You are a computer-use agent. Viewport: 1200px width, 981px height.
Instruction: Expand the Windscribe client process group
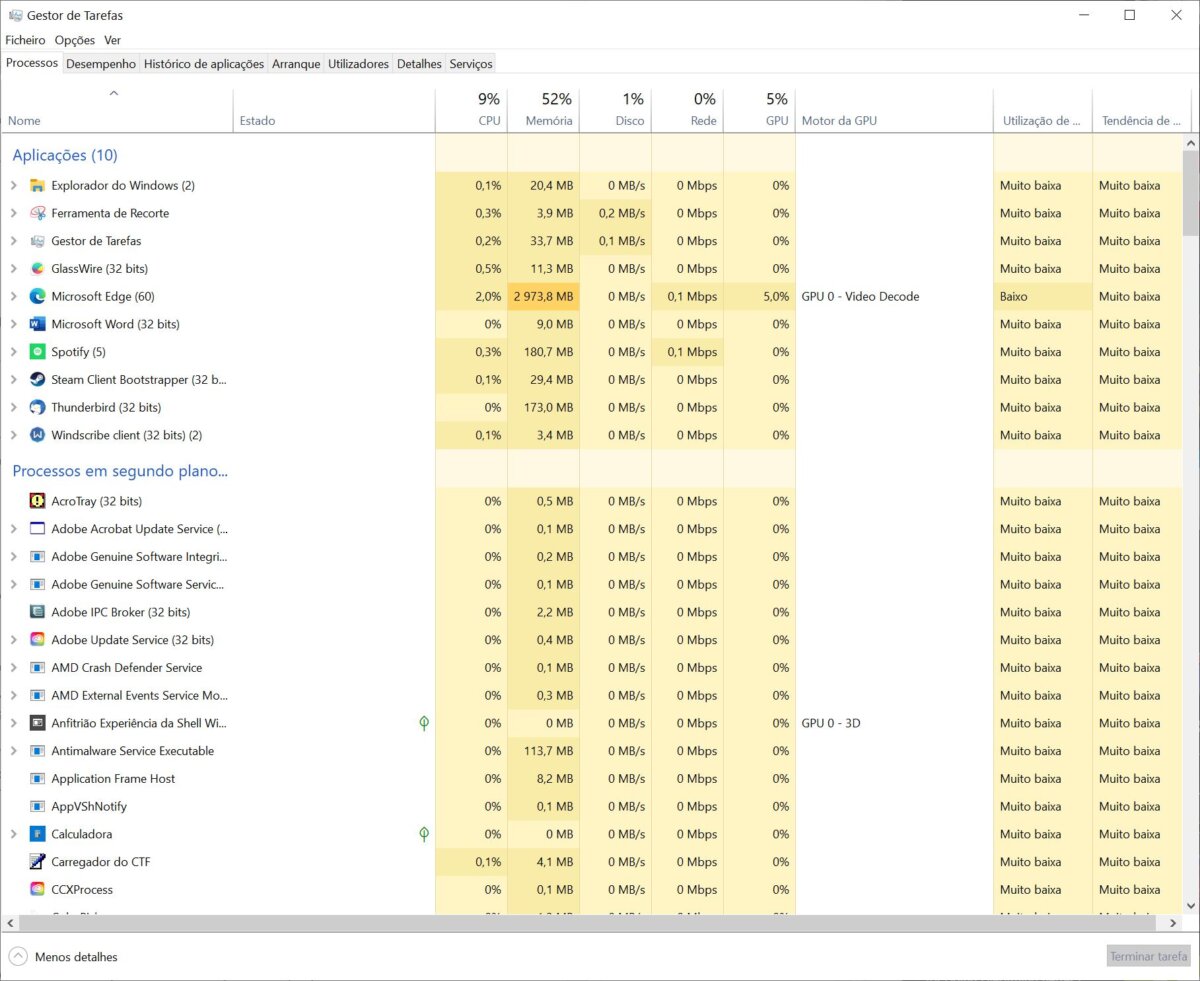(x=14, y=435)
